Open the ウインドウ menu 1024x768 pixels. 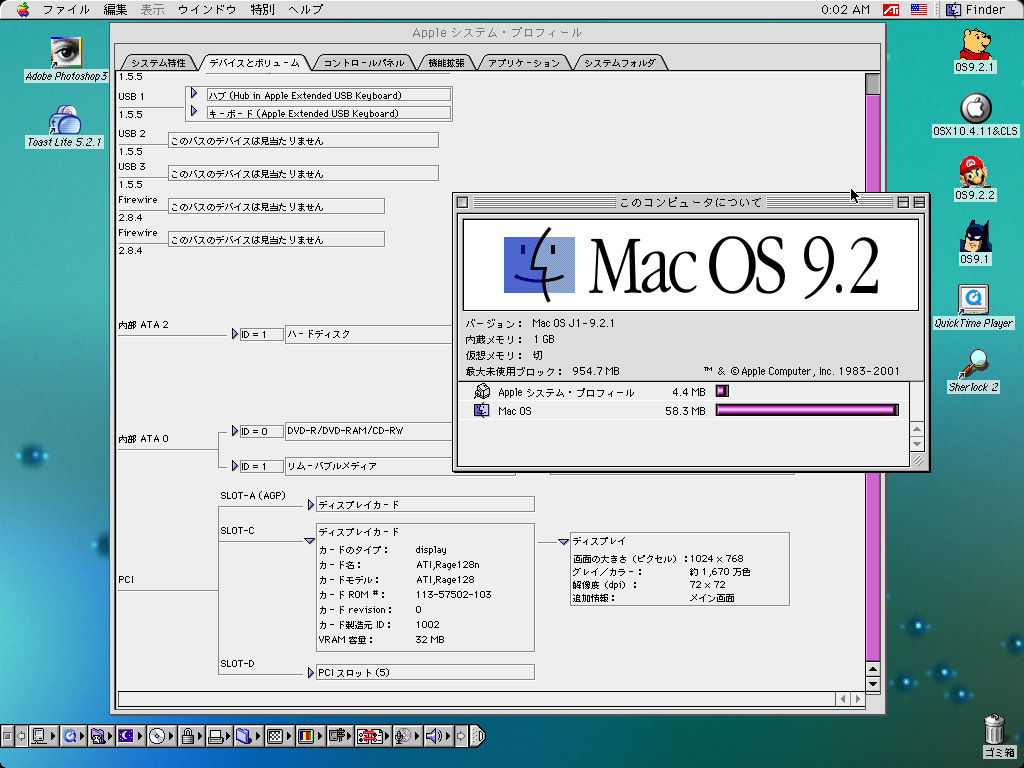coord(208,10)
